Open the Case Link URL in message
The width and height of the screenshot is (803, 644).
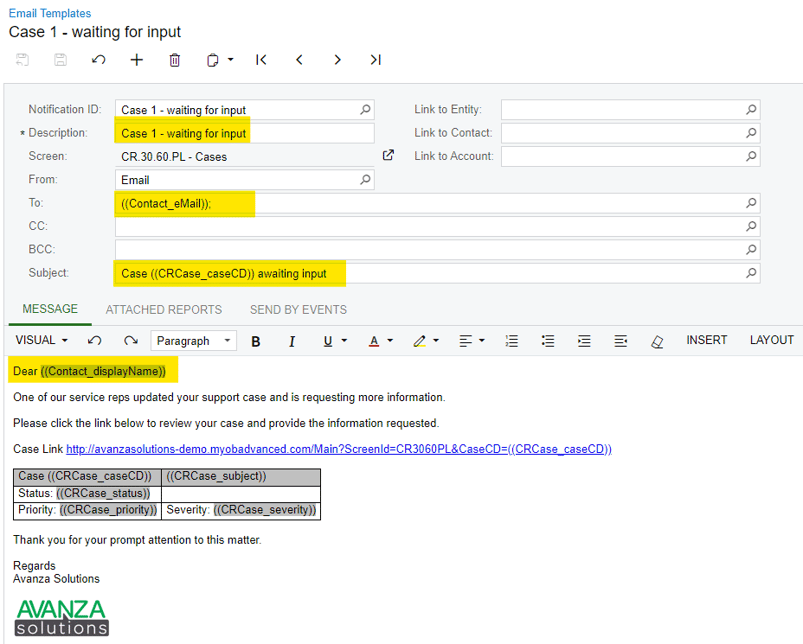339,449
